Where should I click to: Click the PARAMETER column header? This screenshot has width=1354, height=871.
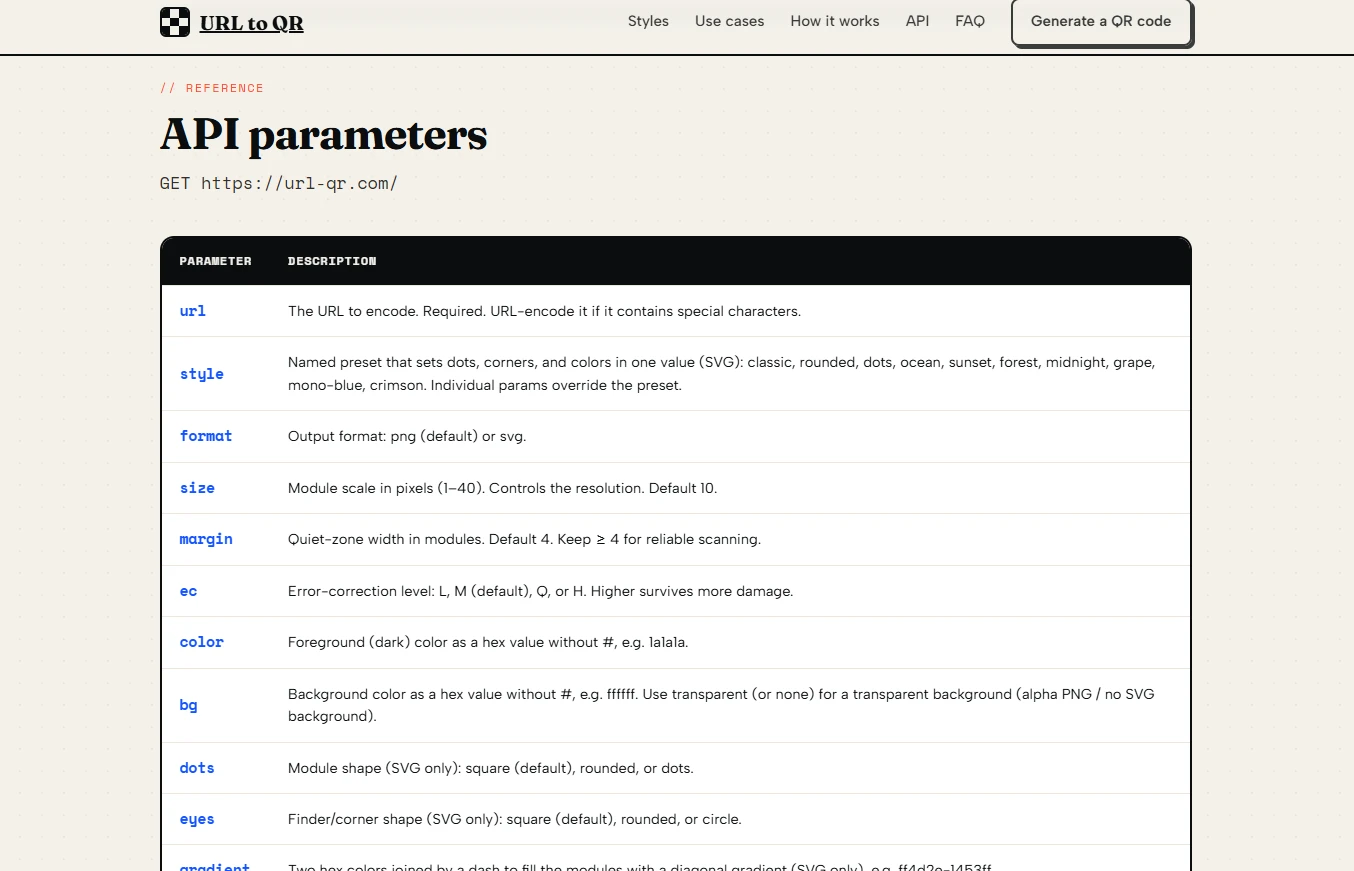pyautogui.click(x=216, y=261)
